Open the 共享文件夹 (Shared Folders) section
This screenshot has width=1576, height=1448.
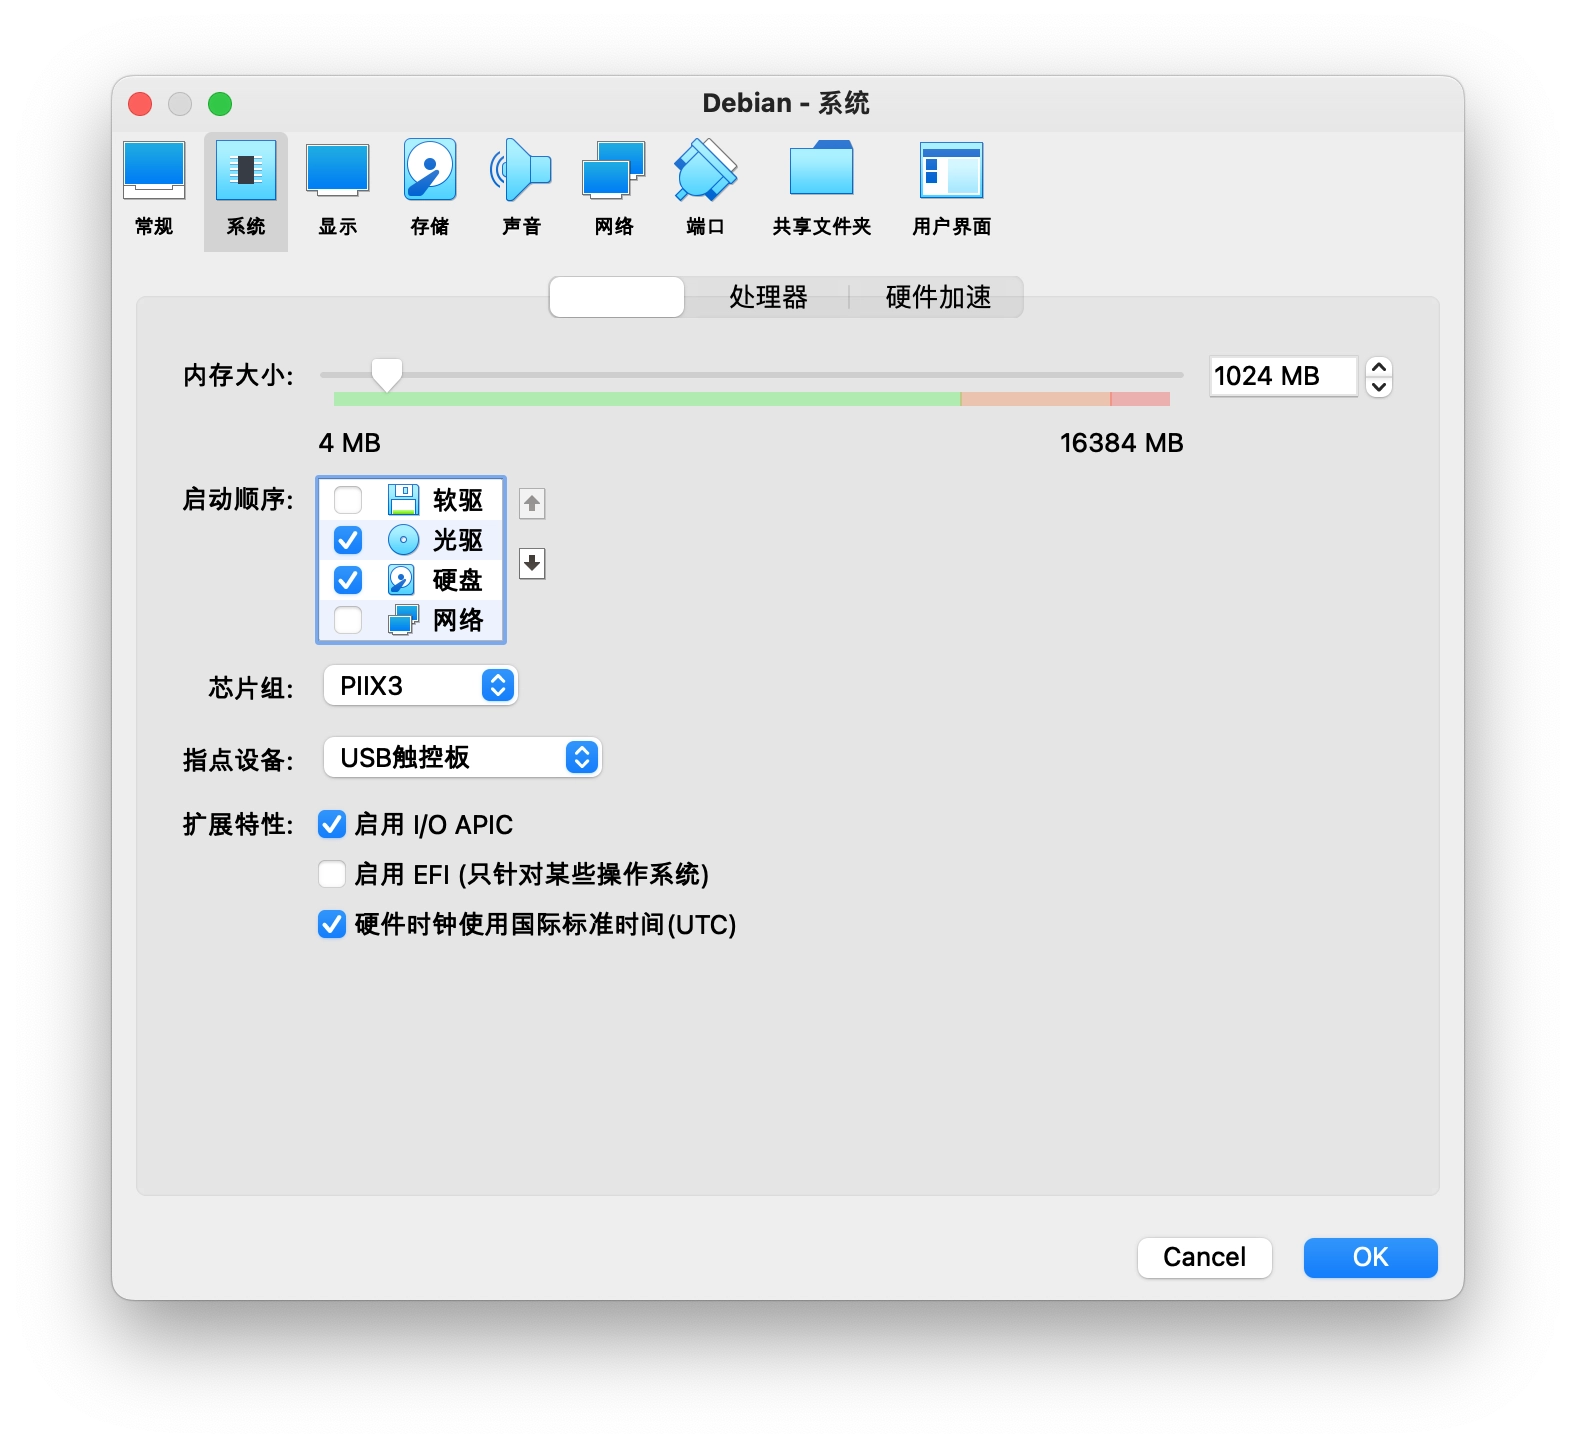(822, 191)
